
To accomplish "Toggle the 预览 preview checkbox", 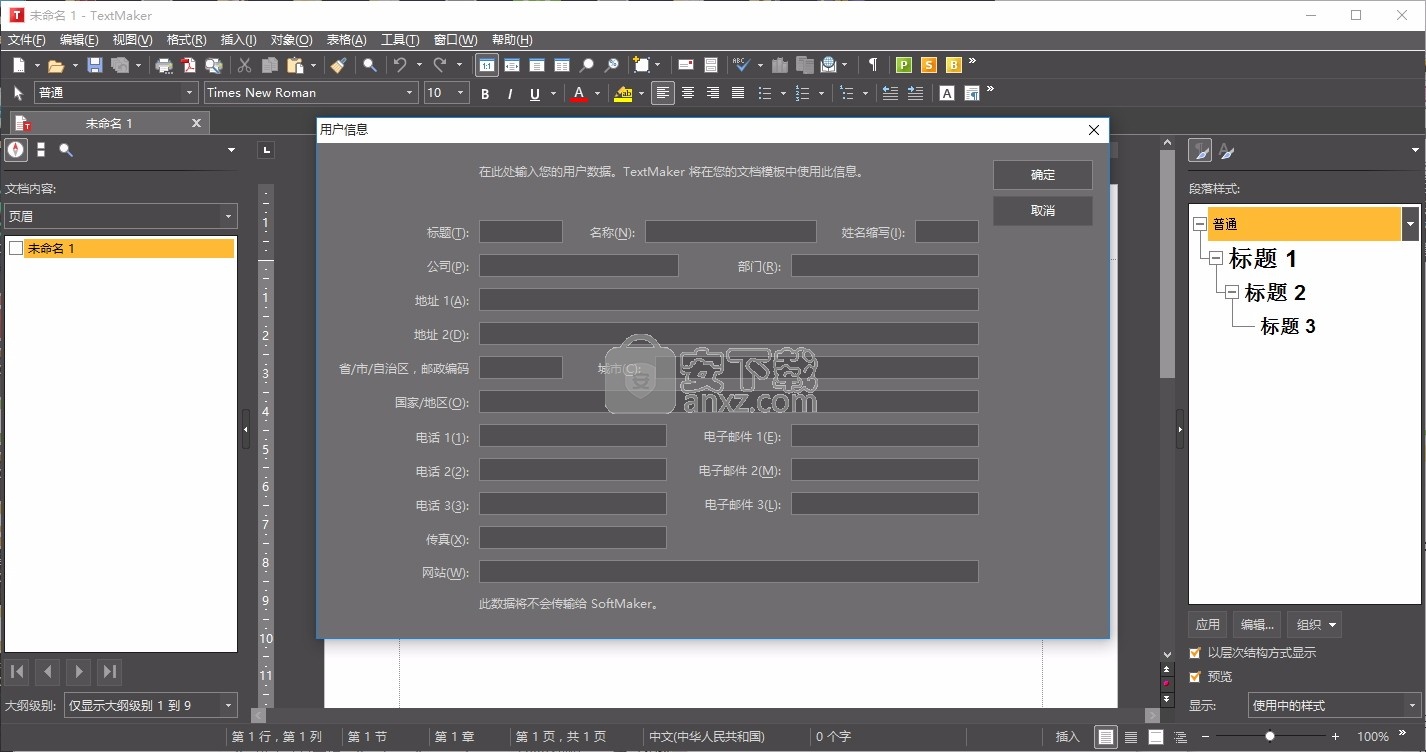I will [x=1195, y=677].
